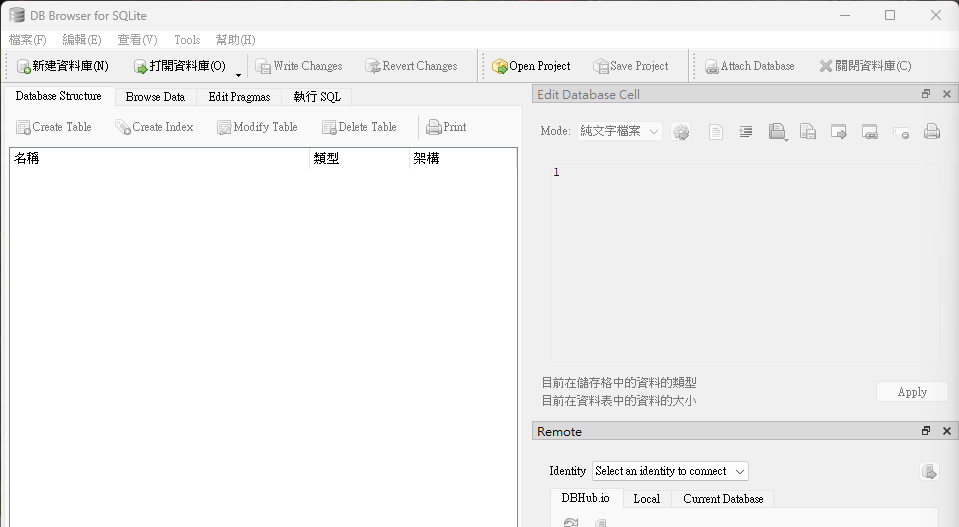Click the window with arrow icon in cell editor

click(839, 131)
